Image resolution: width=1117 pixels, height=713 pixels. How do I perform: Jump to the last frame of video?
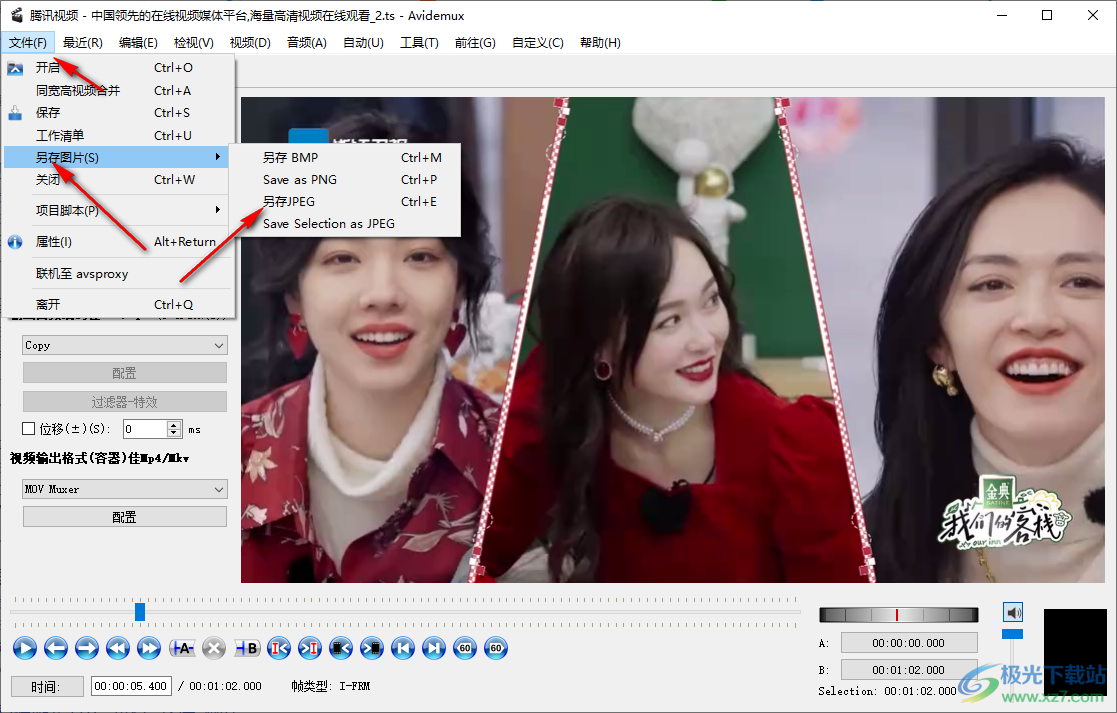pyautogui.click(x=433, y=648)
